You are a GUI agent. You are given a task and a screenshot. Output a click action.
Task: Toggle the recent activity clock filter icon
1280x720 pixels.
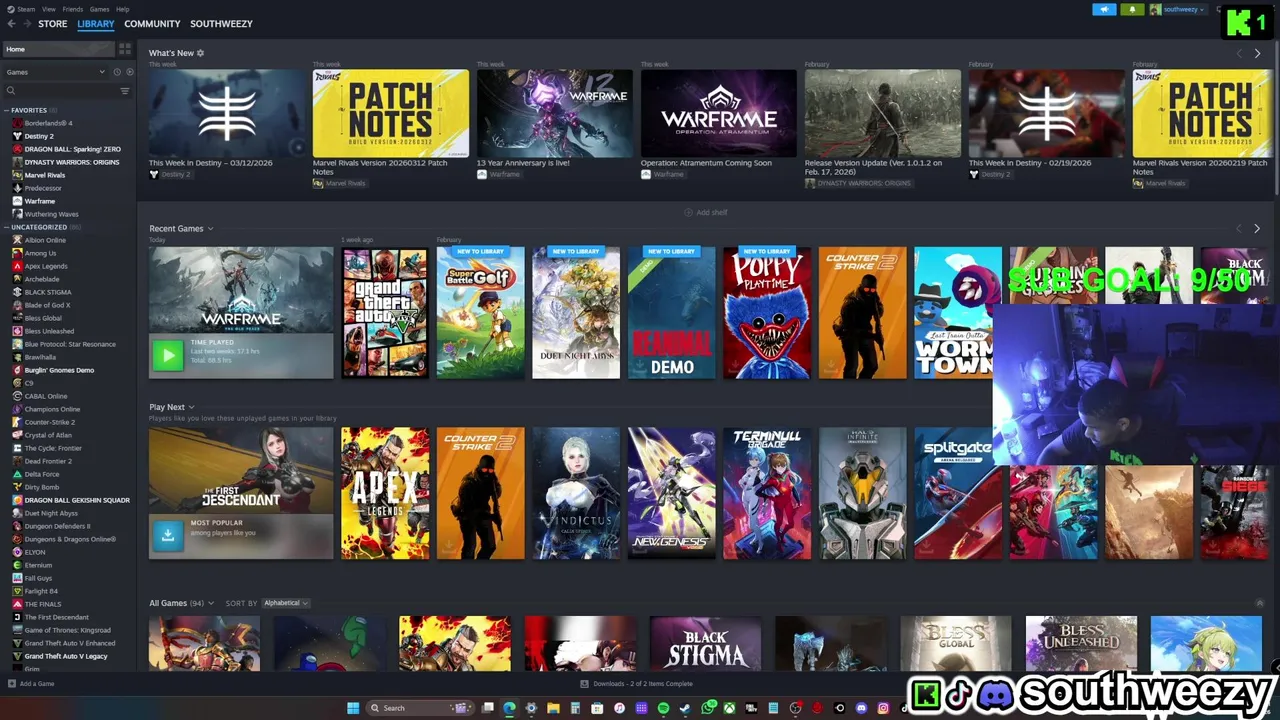pos(116,72)
